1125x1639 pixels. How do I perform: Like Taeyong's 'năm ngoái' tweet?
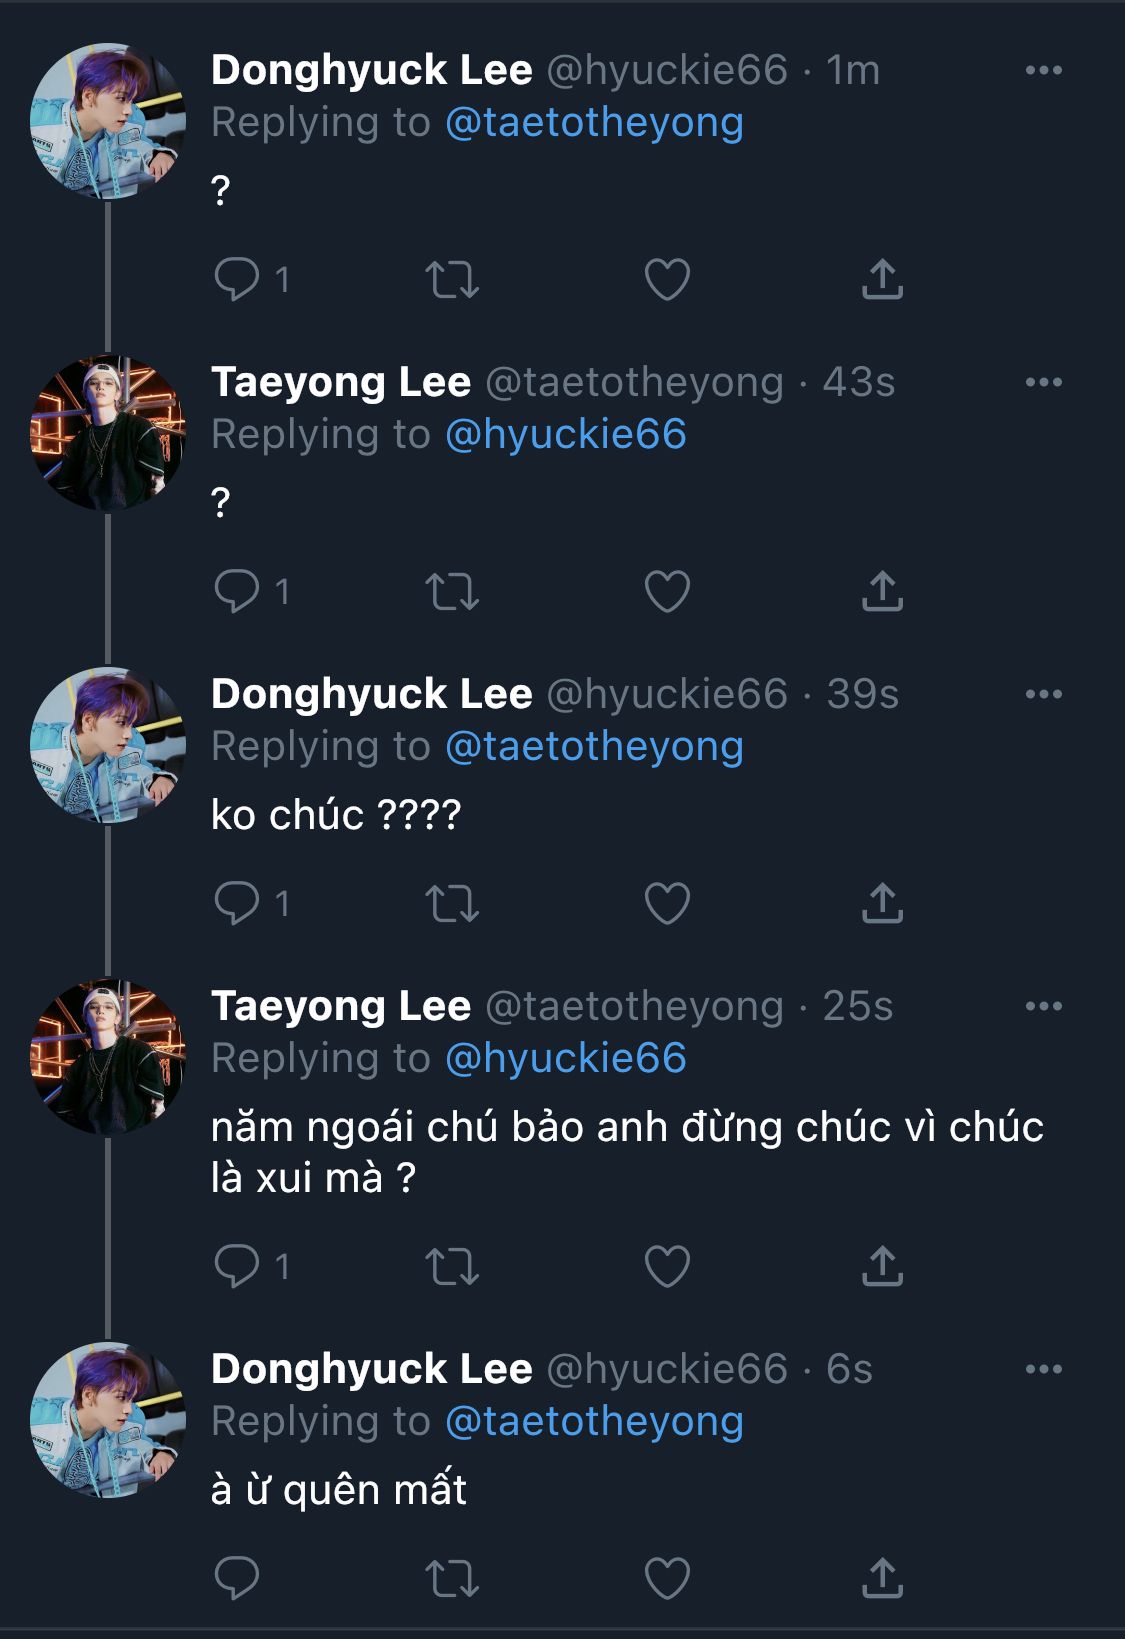click(x=667, y=1267)
